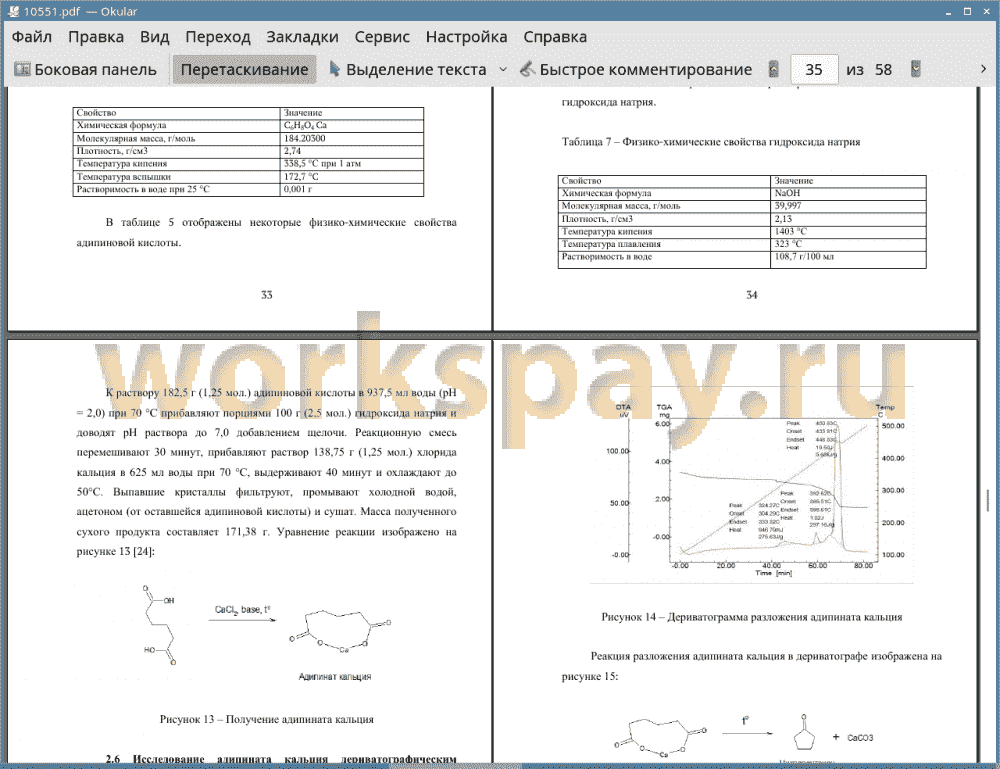Viewport: 1000px width, 769px height.
Task: Click table cell NaOH
Action: (848, 193)
